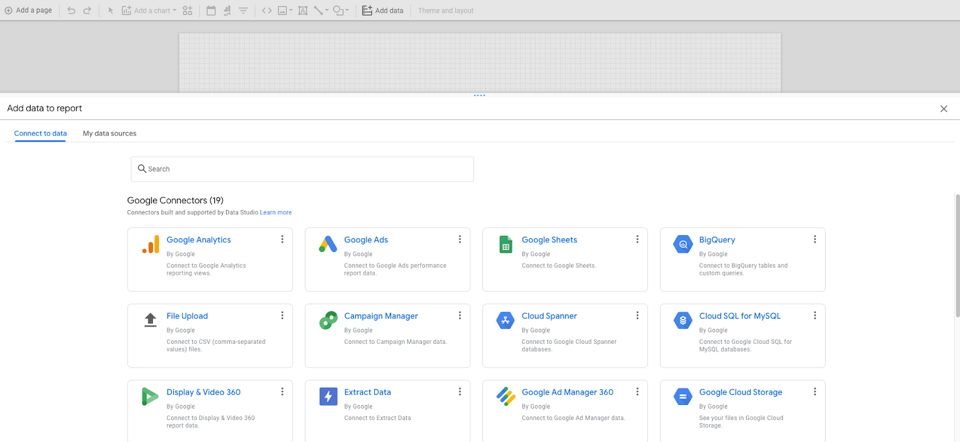960x442 pixels.
Task: Click the Google Sheets connector icon
Action: (505, 245)
